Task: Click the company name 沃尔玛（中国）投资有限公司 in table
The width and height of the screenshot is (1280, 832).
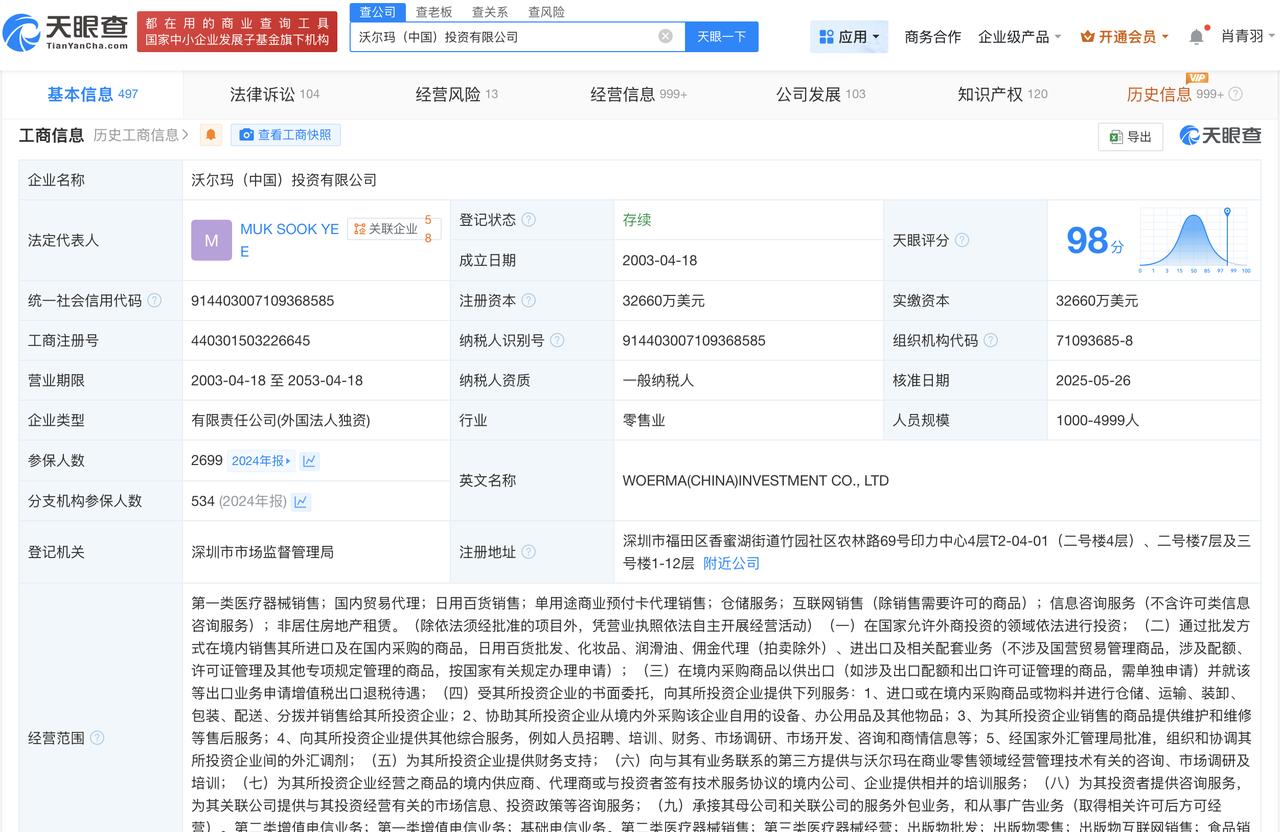Action: point(284,180)
